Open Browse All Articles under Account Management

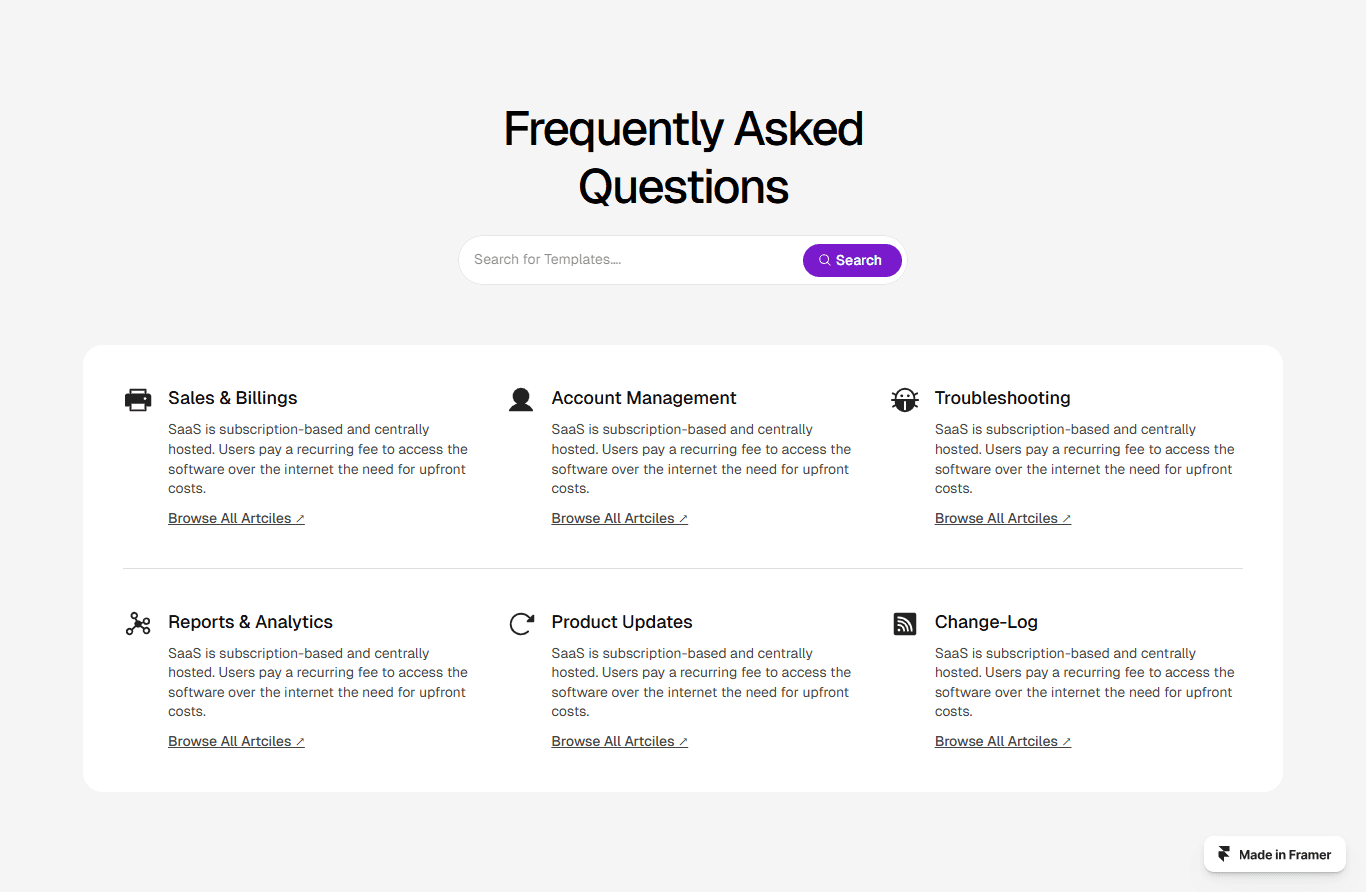tap(620, 518)
